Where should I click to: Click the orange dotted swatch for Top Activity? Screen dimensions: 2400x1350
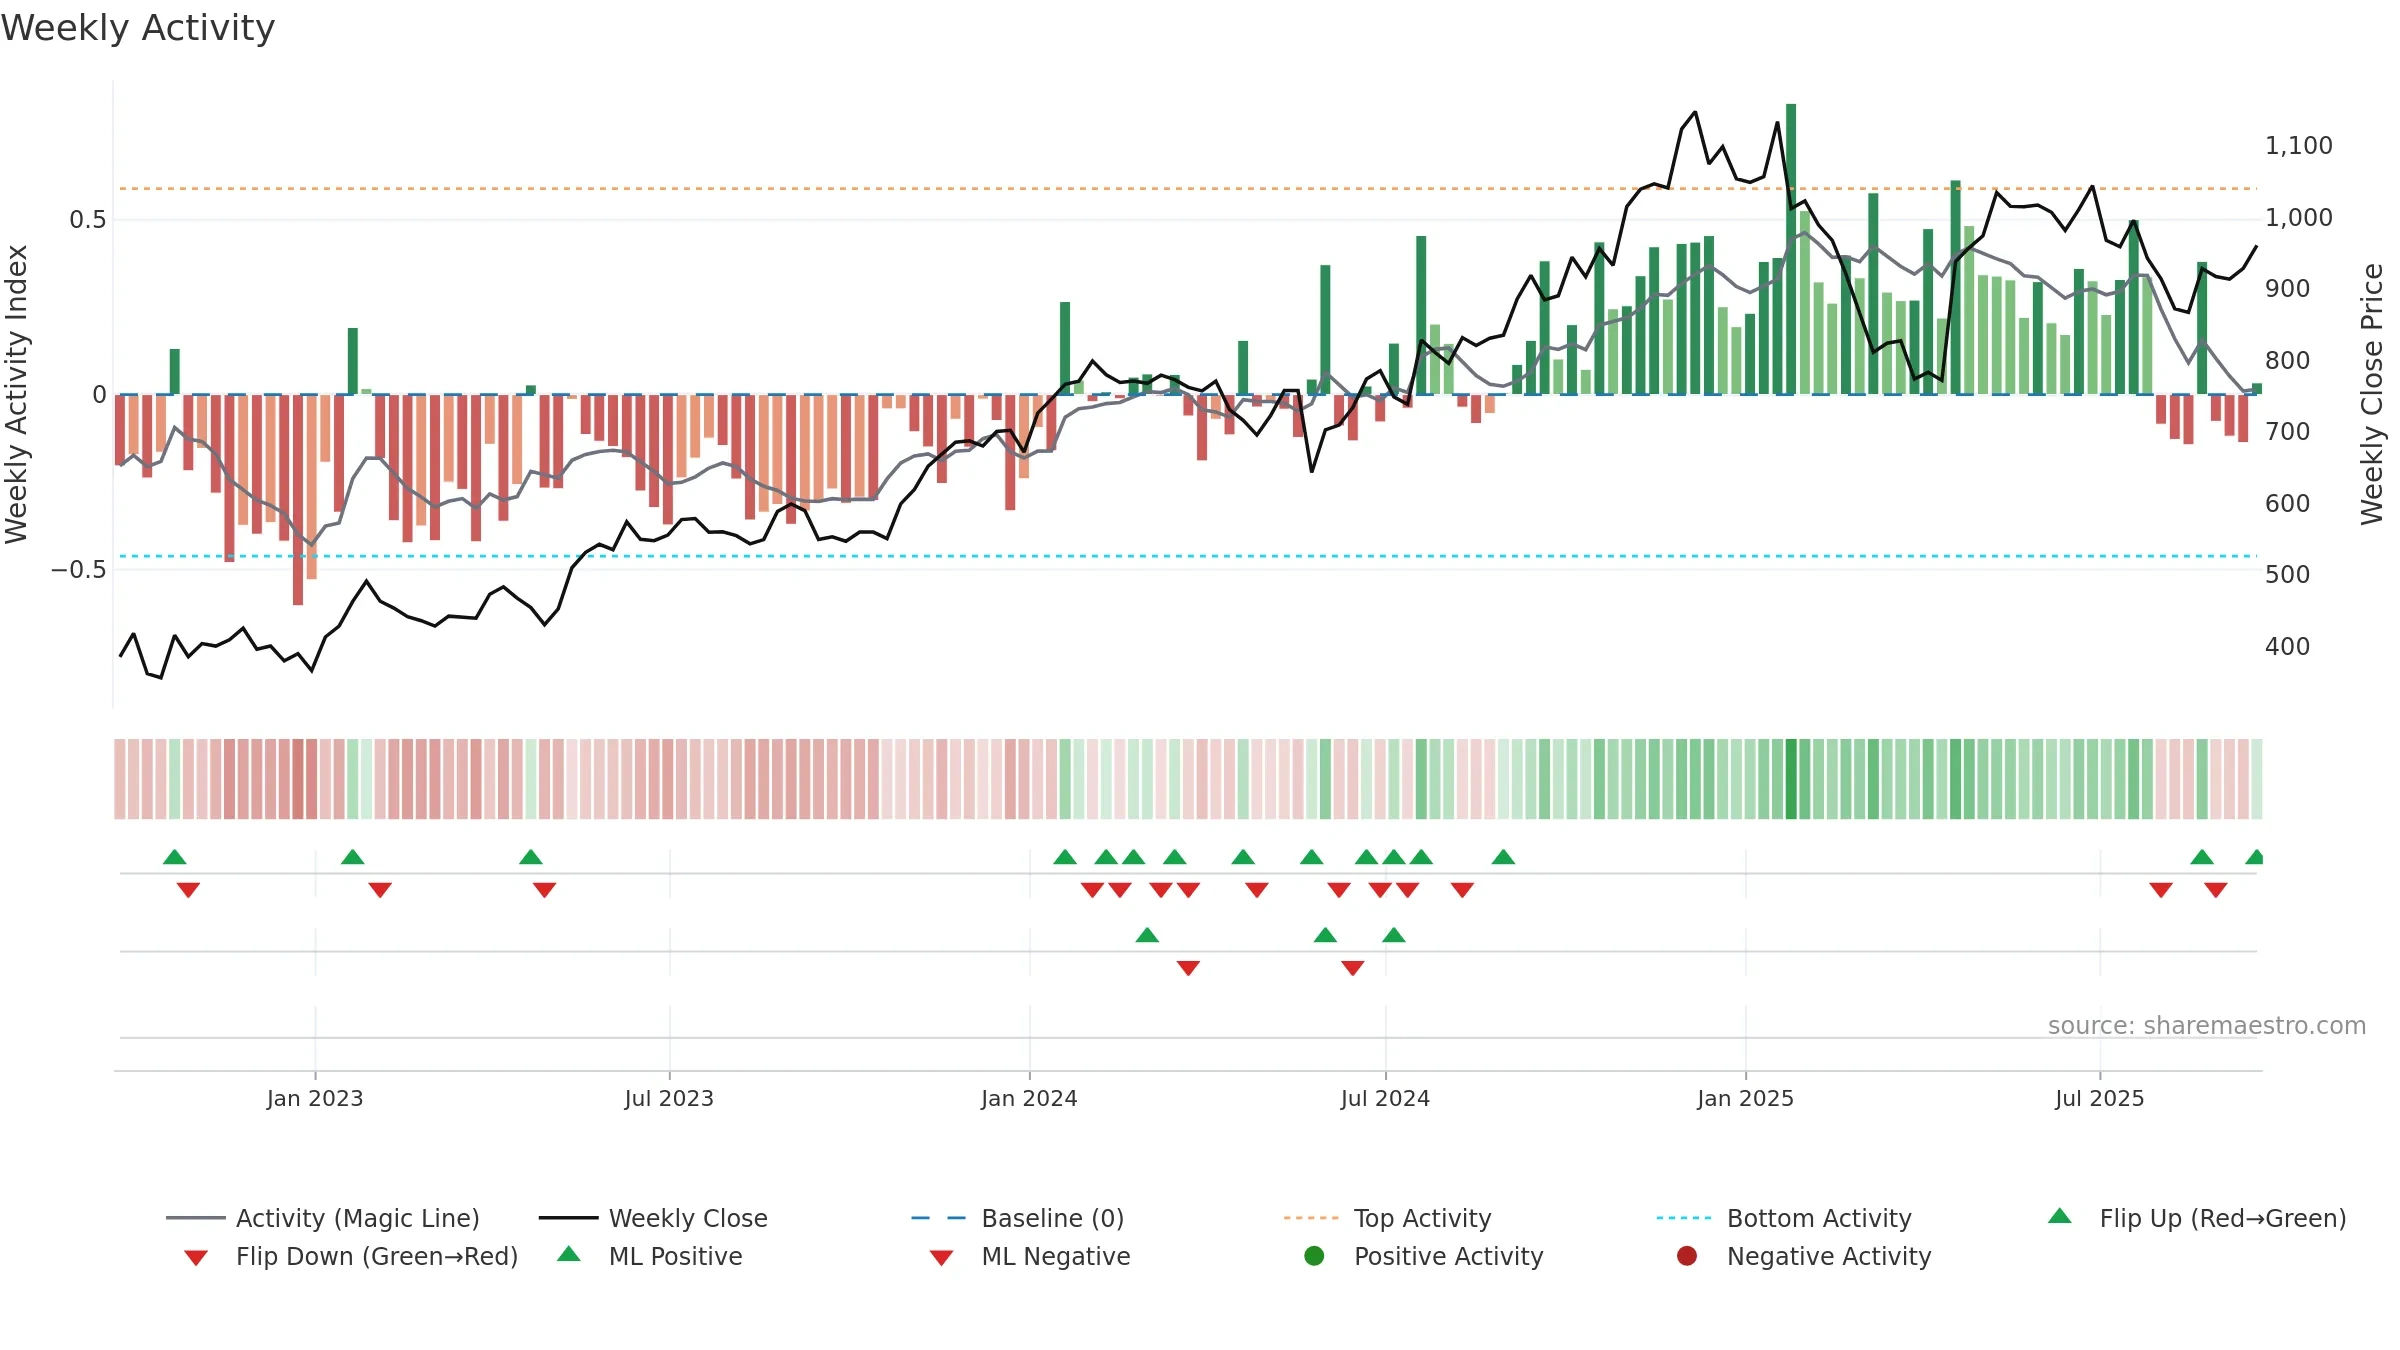point(1313,1218)
